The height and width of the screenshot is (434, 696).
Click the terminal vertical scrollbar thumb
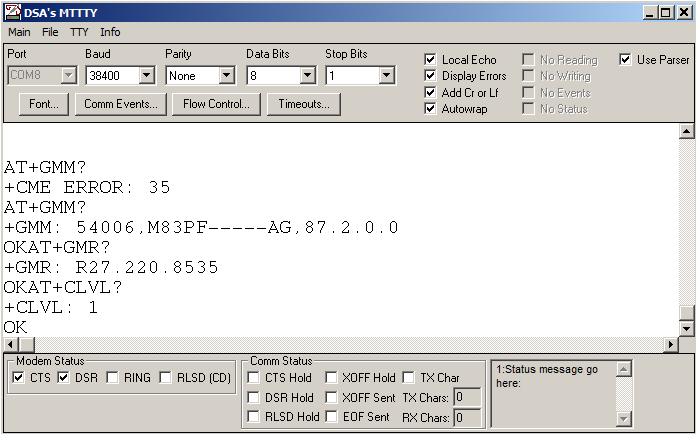tap(686, 312)
